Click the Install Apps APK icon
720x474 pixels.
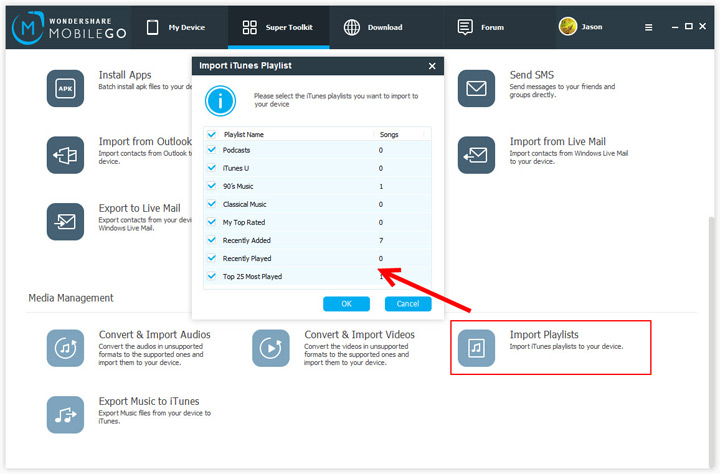point(65,88)
